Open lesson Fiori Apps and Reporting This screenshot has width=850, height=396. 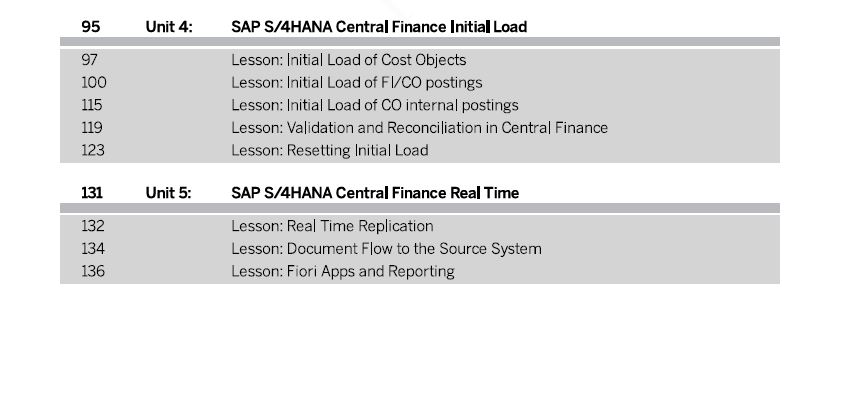(343, 271)
